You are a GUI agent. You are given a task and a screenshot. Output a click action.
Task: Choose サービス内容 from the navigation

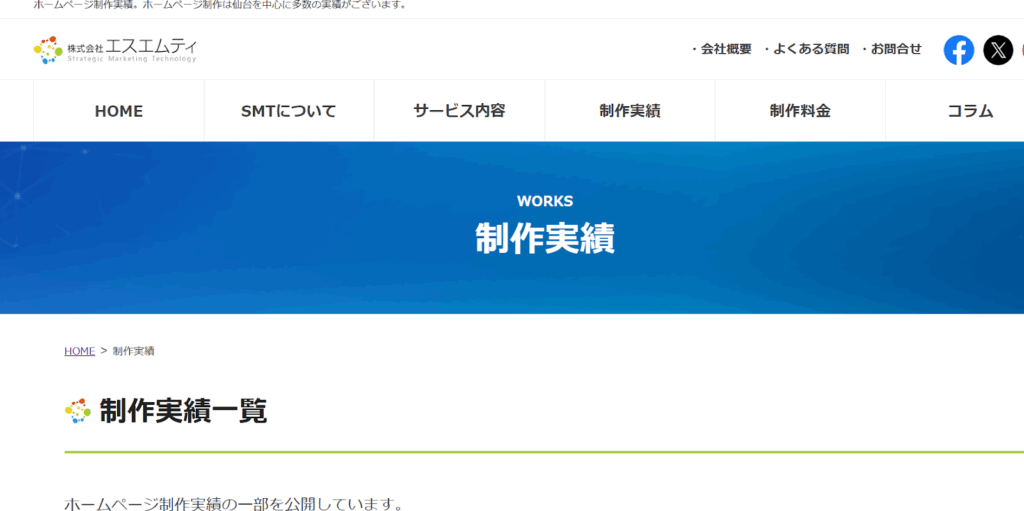pos(459,111)
